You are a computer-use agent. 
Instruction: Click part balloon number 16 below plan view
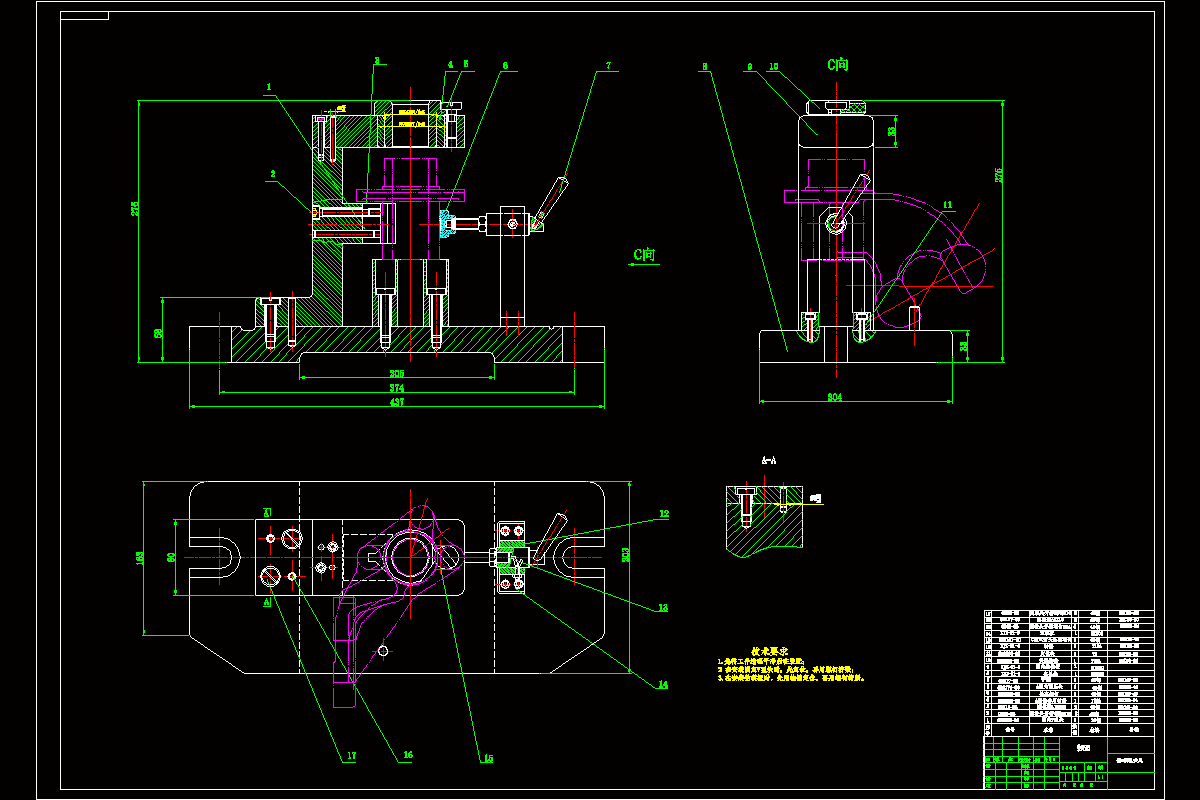407,756
